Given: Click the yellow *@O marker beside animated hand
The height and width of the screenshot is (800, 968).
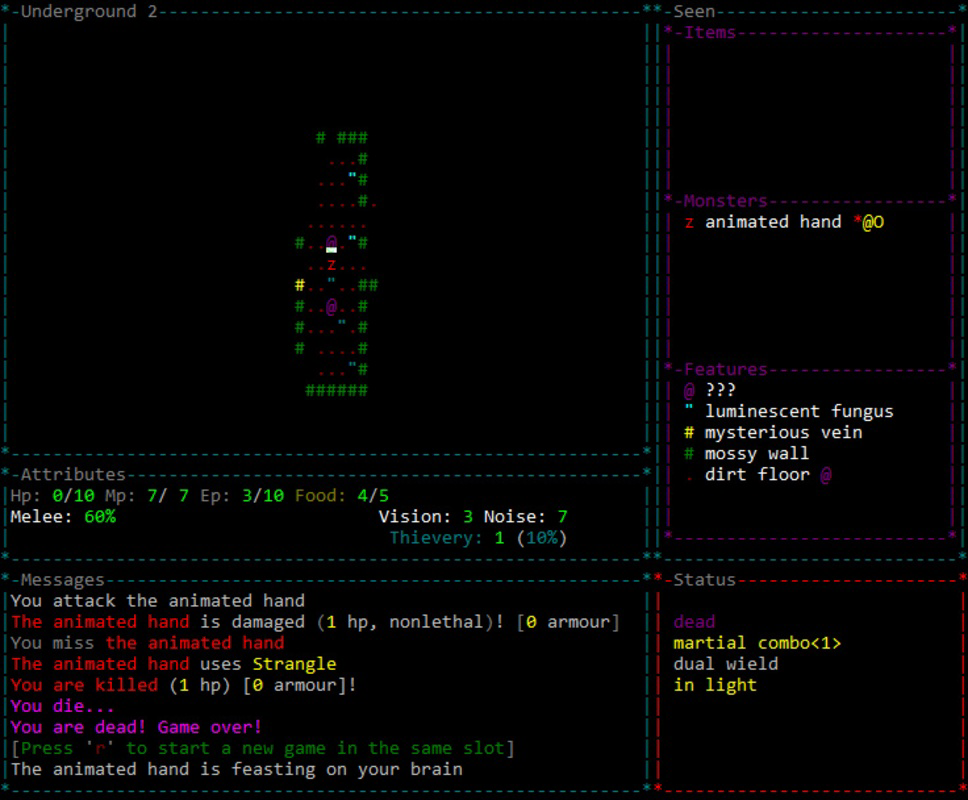Looking at the screenshot, I should (869, 222).
